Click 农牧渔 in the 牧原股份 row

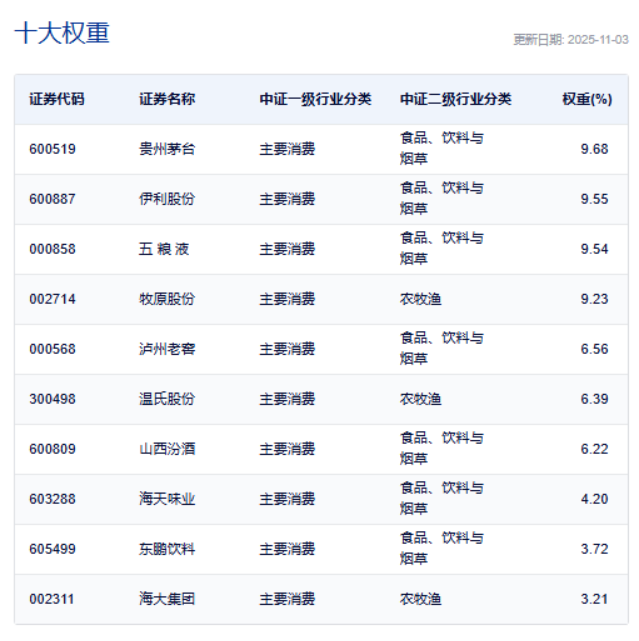coord(421,299)
